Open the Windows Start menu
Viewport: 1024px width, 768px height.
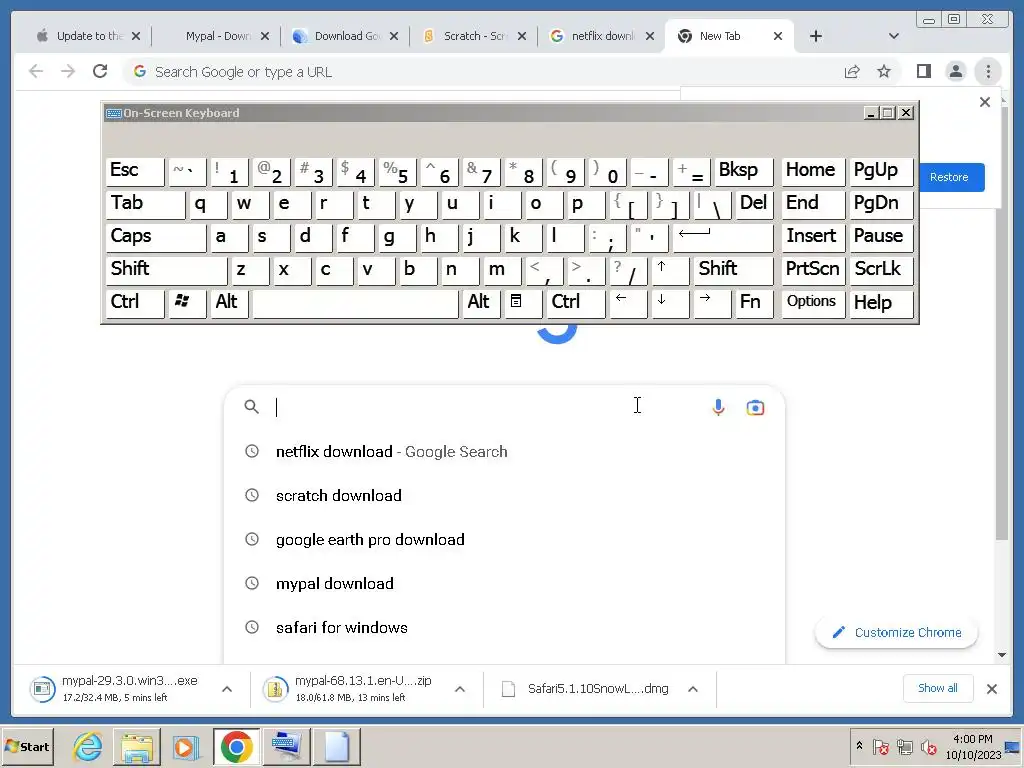[28, 746]
